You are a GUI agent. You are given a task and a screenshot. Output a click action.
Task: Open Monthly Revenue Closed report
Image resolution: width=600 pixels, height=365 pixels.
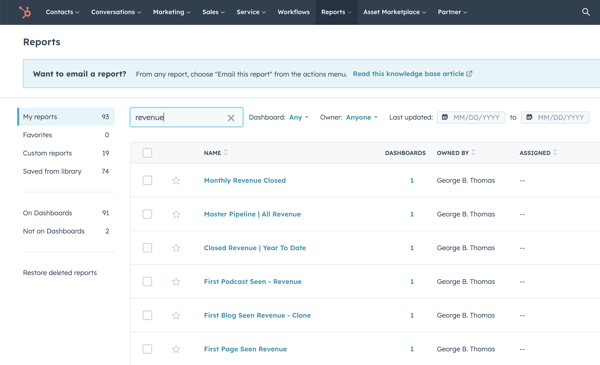(x=245, y=181)
